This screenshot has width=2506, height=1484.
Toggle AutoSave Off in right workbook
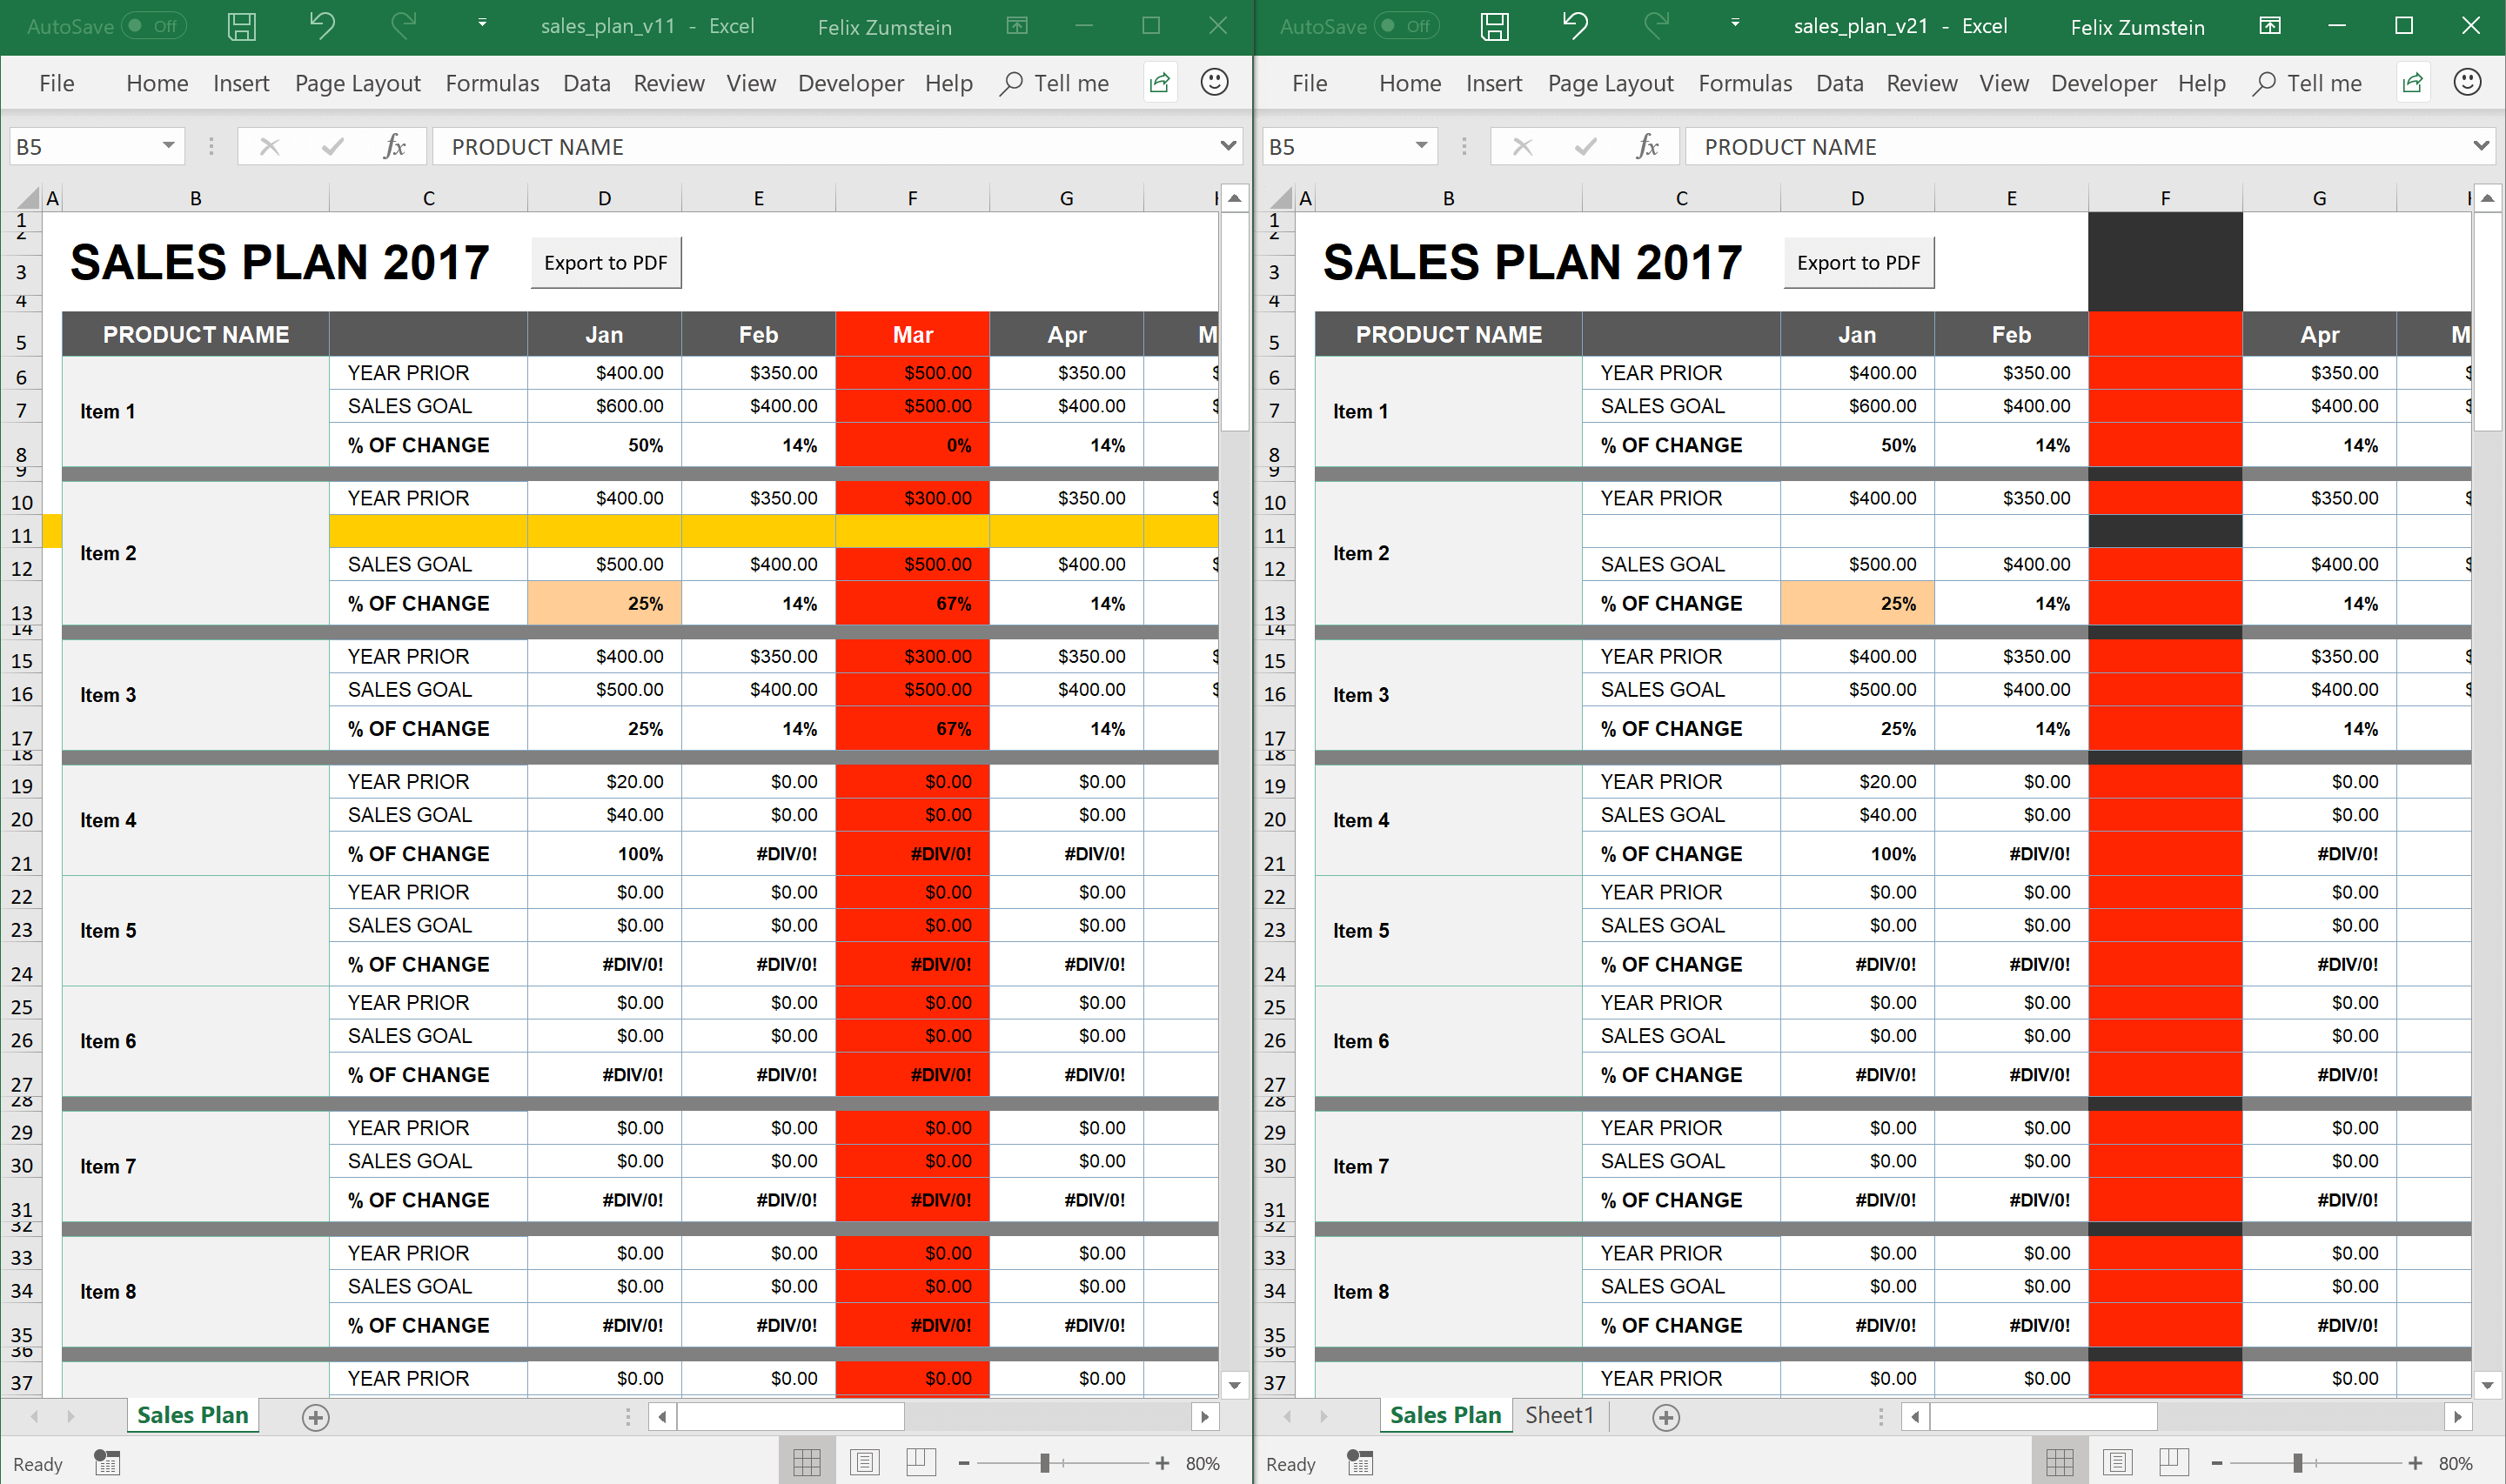(1414, 24)
